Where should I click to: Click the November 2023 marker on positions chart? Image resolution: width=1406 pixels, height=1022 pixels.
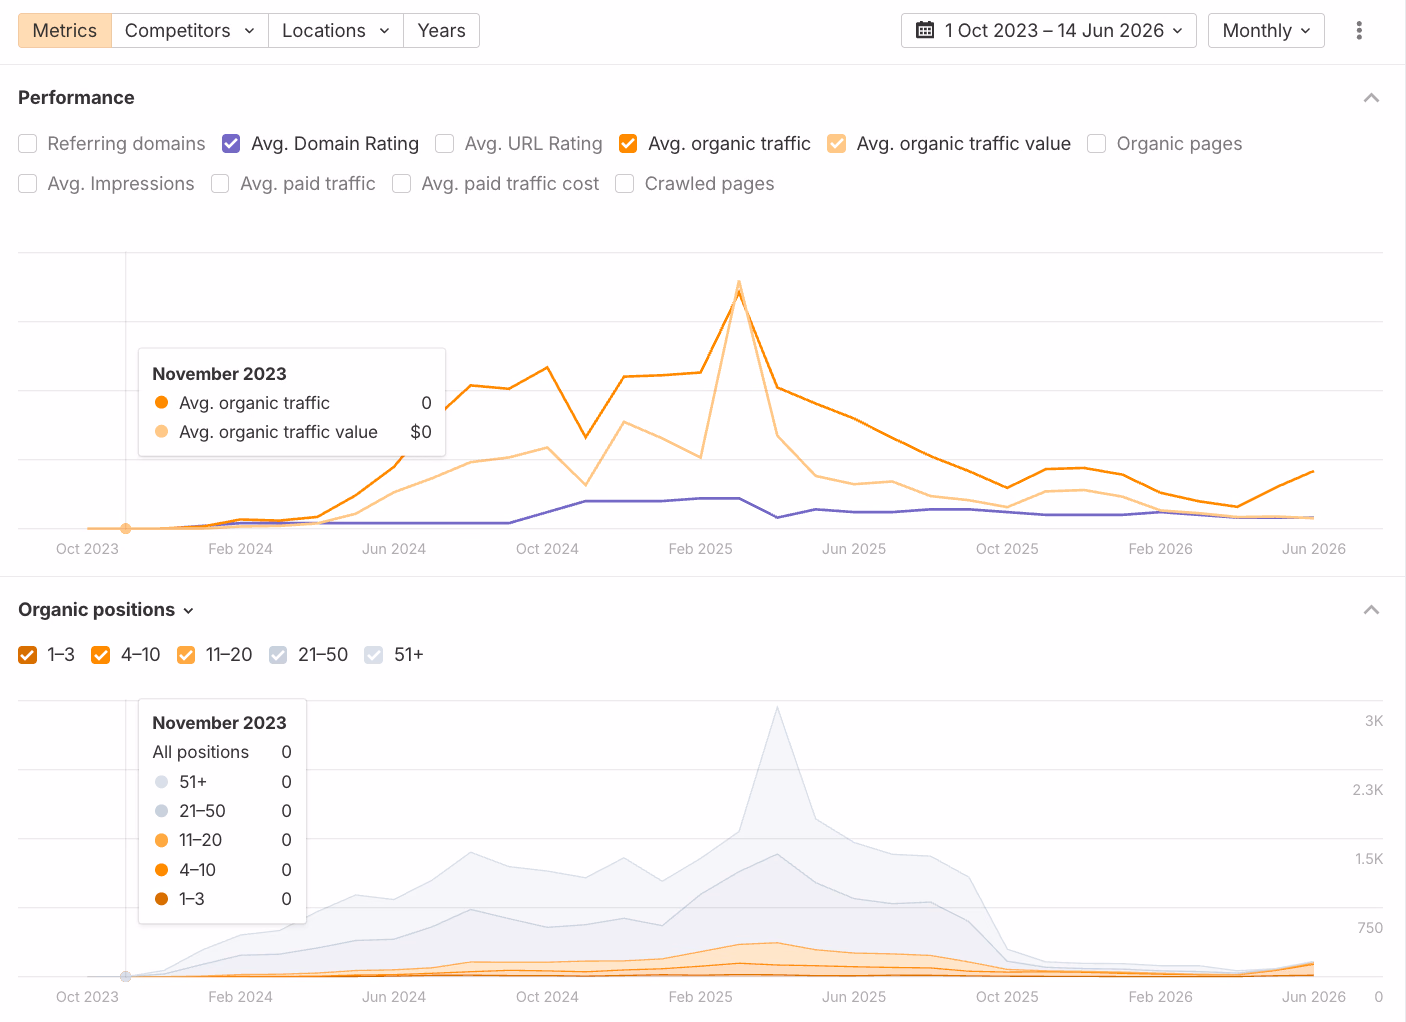pyautogui.click(x=126, y=976)
